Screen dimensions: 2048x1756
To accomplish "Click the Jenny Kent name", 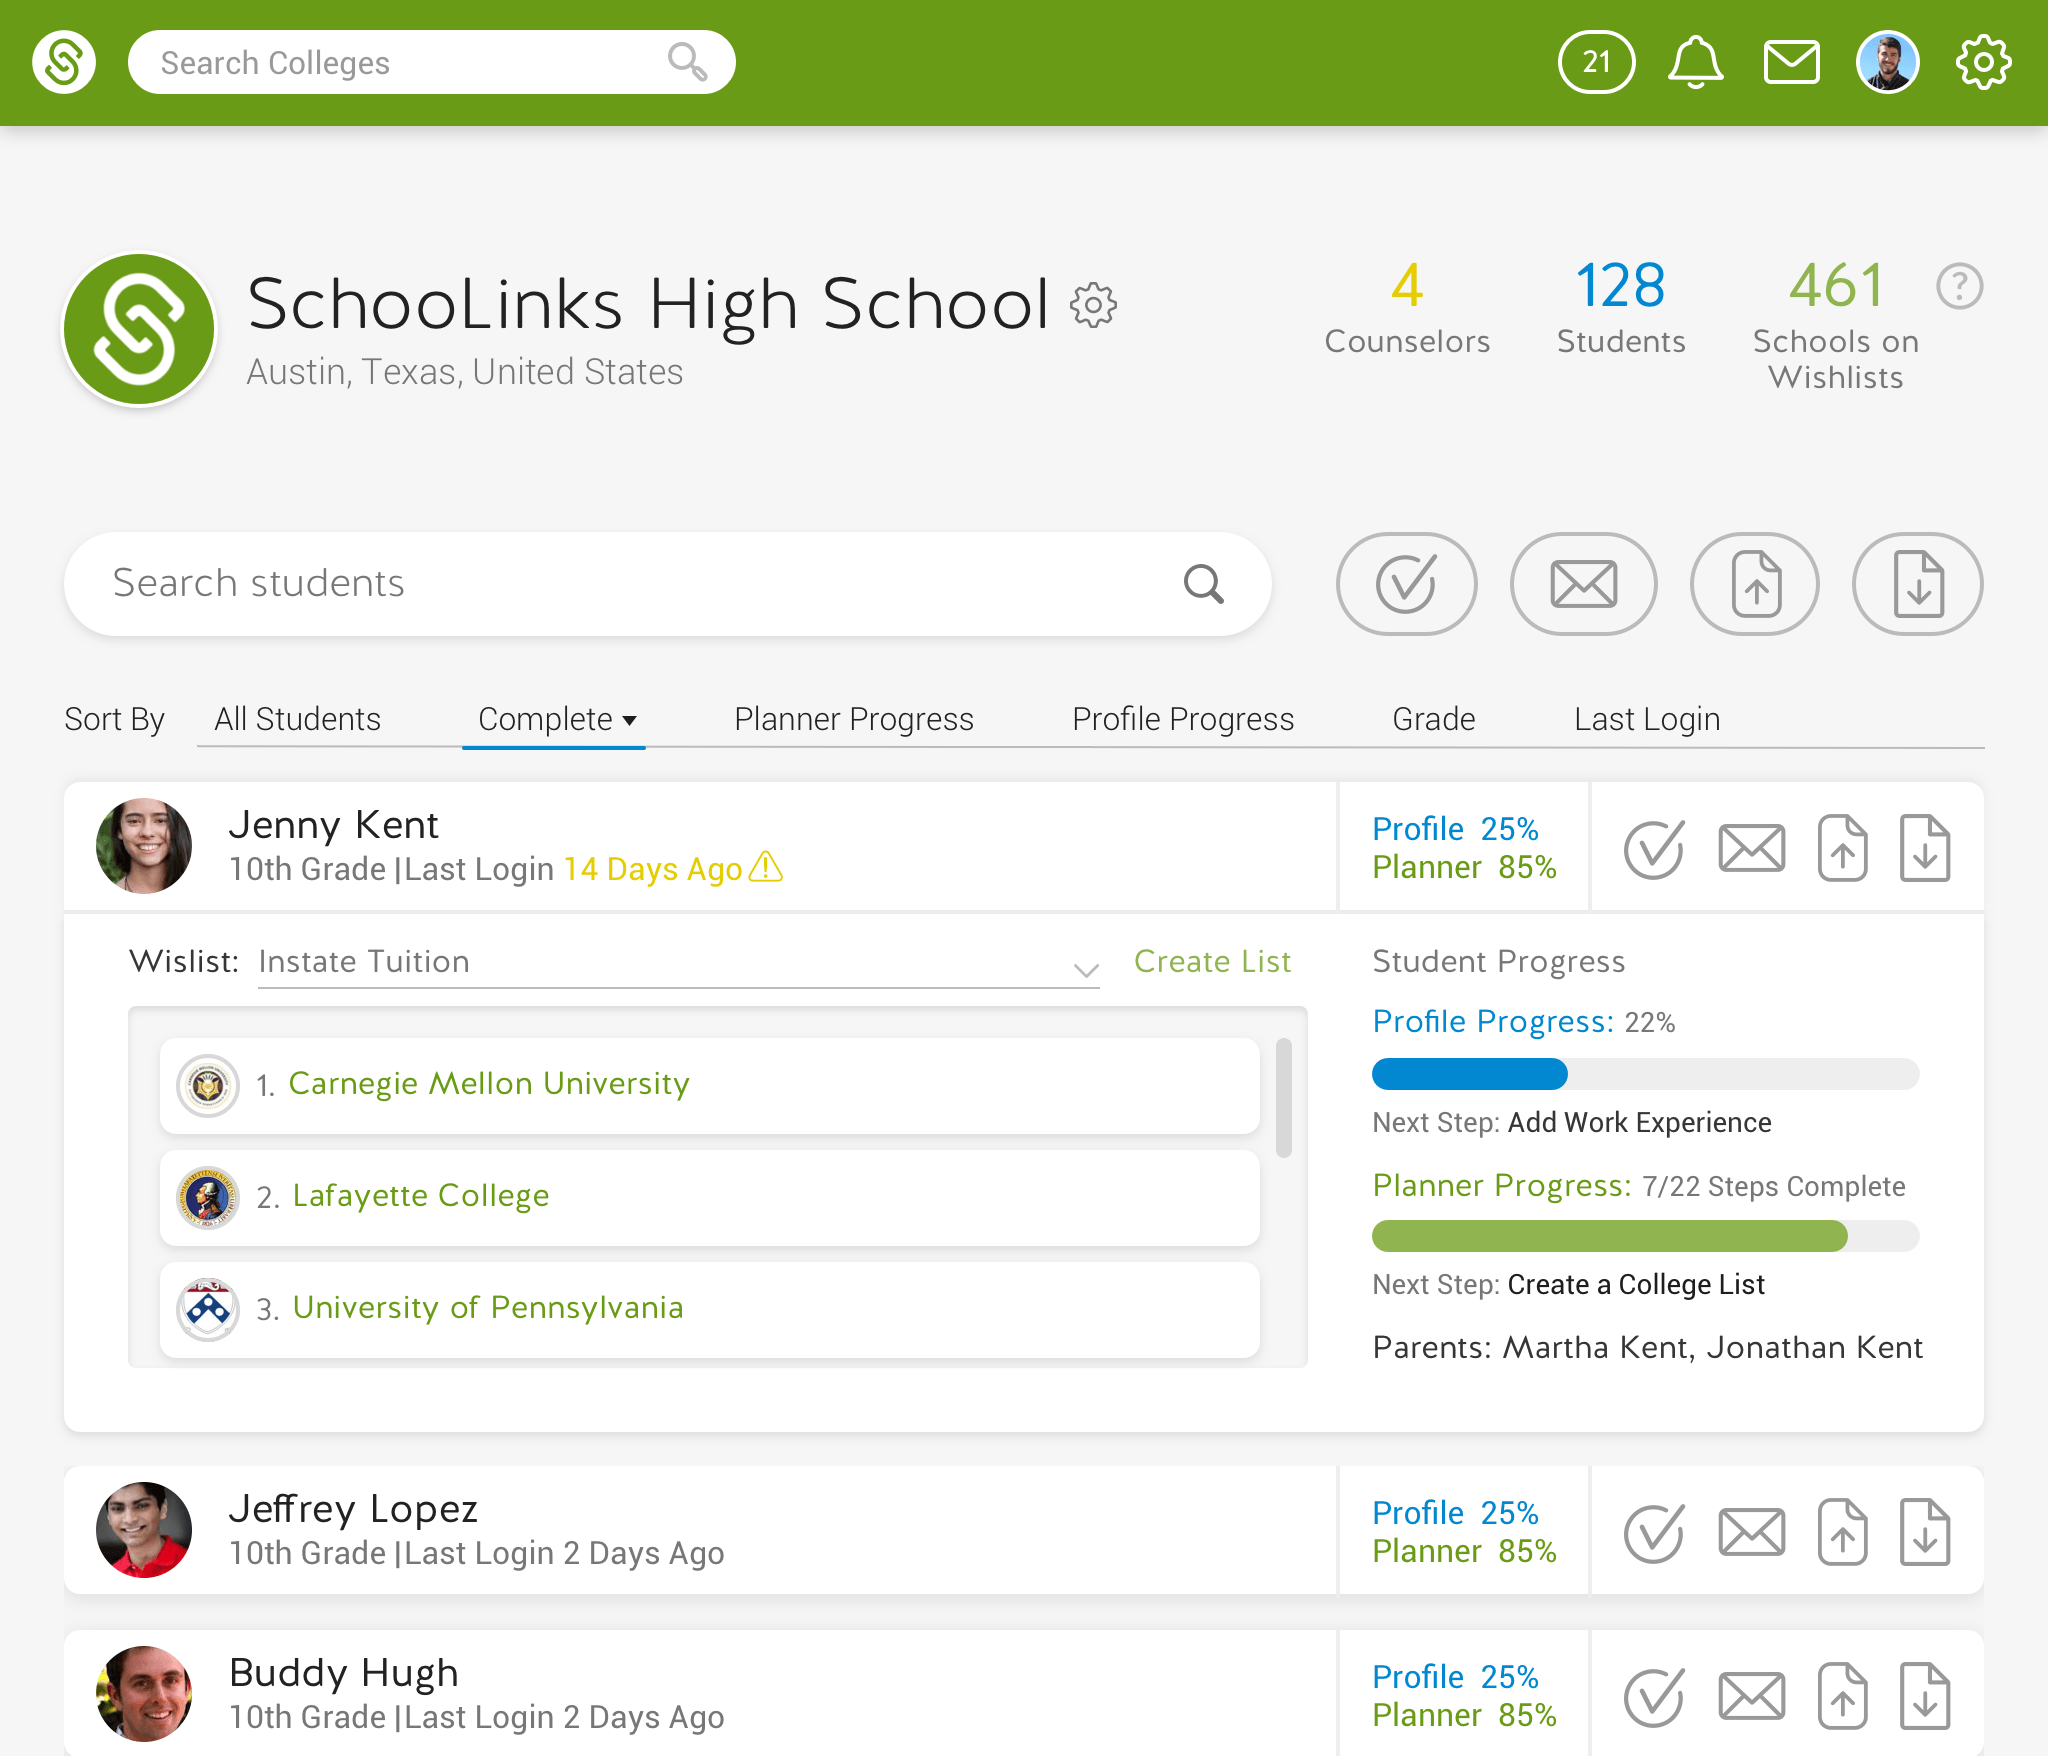I will [x=333, y=825].
